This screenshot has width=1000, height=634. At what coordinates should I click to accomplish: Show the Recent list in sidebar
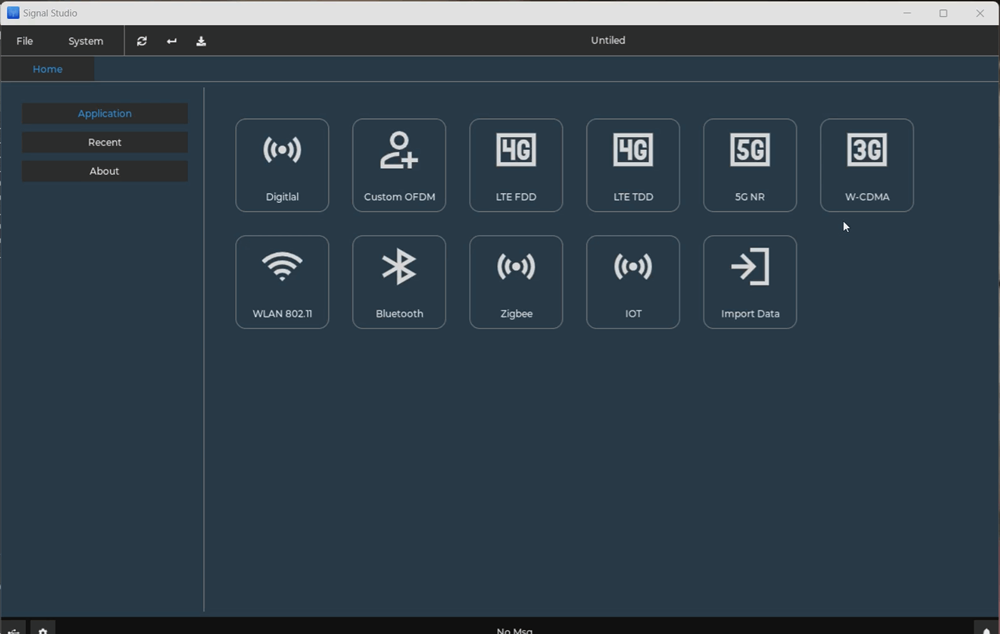tap(105, 142)
